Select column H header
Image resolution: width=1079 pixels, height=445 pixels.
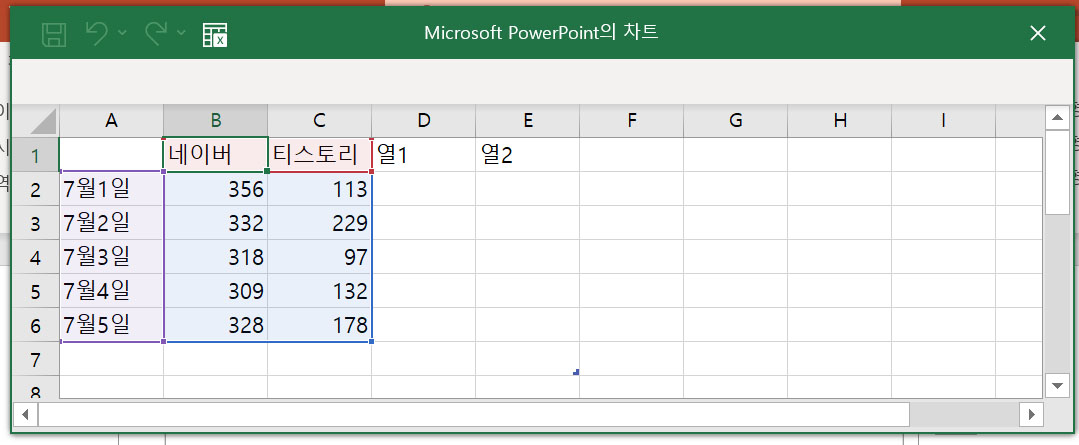coord(839,120)
